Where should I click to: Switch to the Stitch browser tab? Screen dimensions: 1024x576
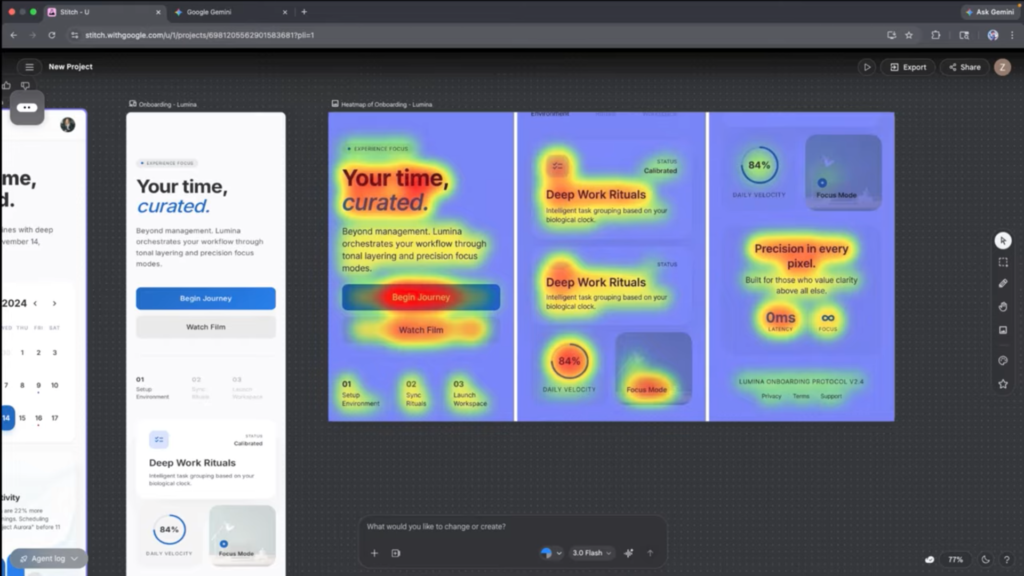click(103, 12)
